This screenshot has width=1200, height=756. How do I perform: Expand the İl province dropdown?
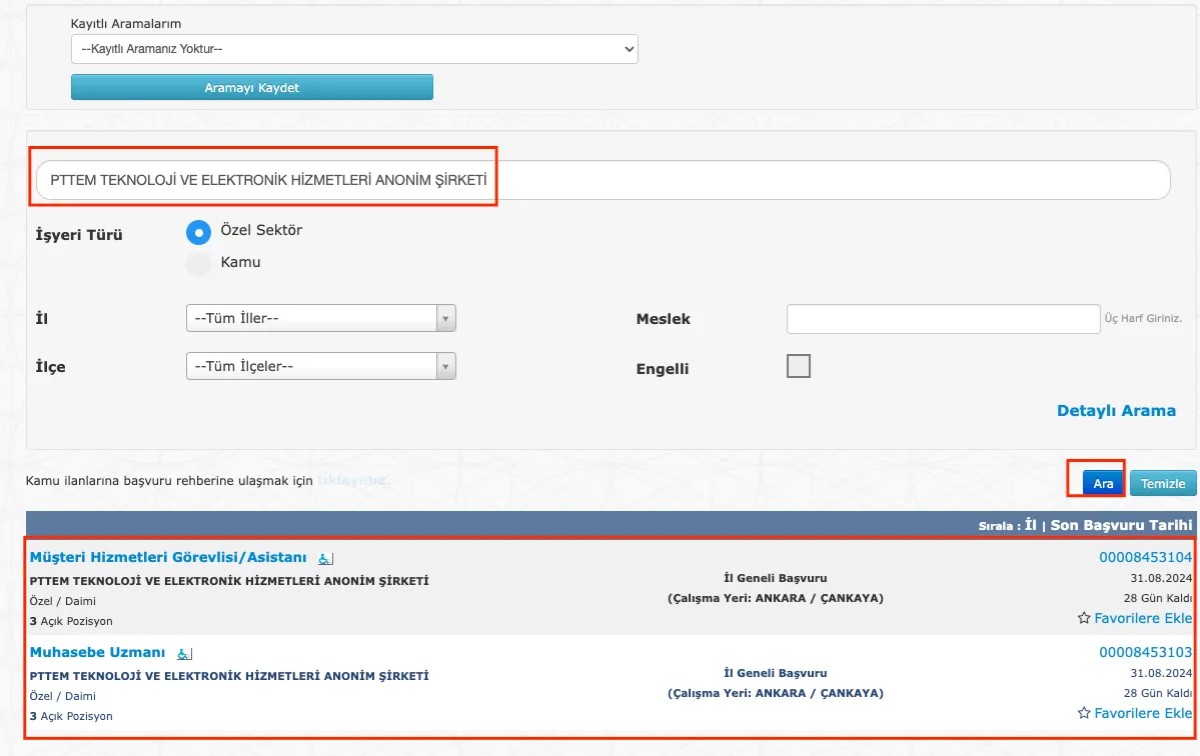(x=321, y=318)
